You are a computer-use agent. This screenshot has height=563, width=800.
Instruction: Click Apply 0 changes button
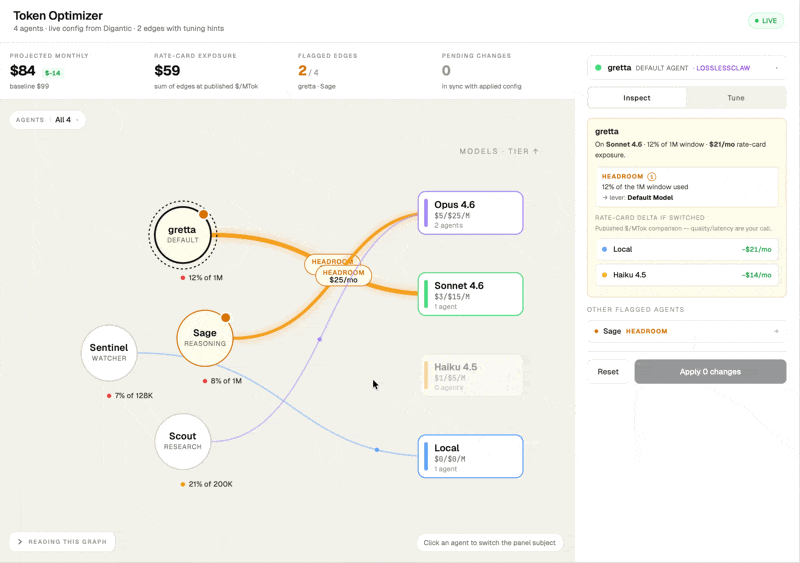click(x=710, y=372)
